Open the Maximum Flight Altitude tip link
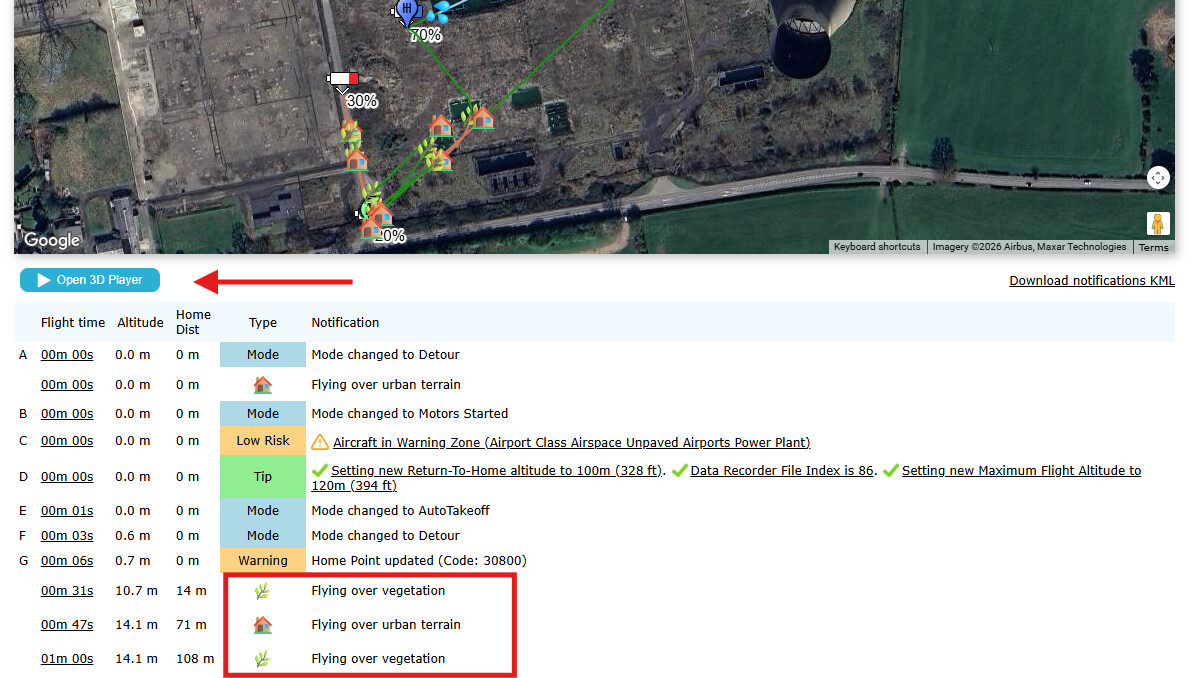The image size is (1201, 678). point(1020,470)
